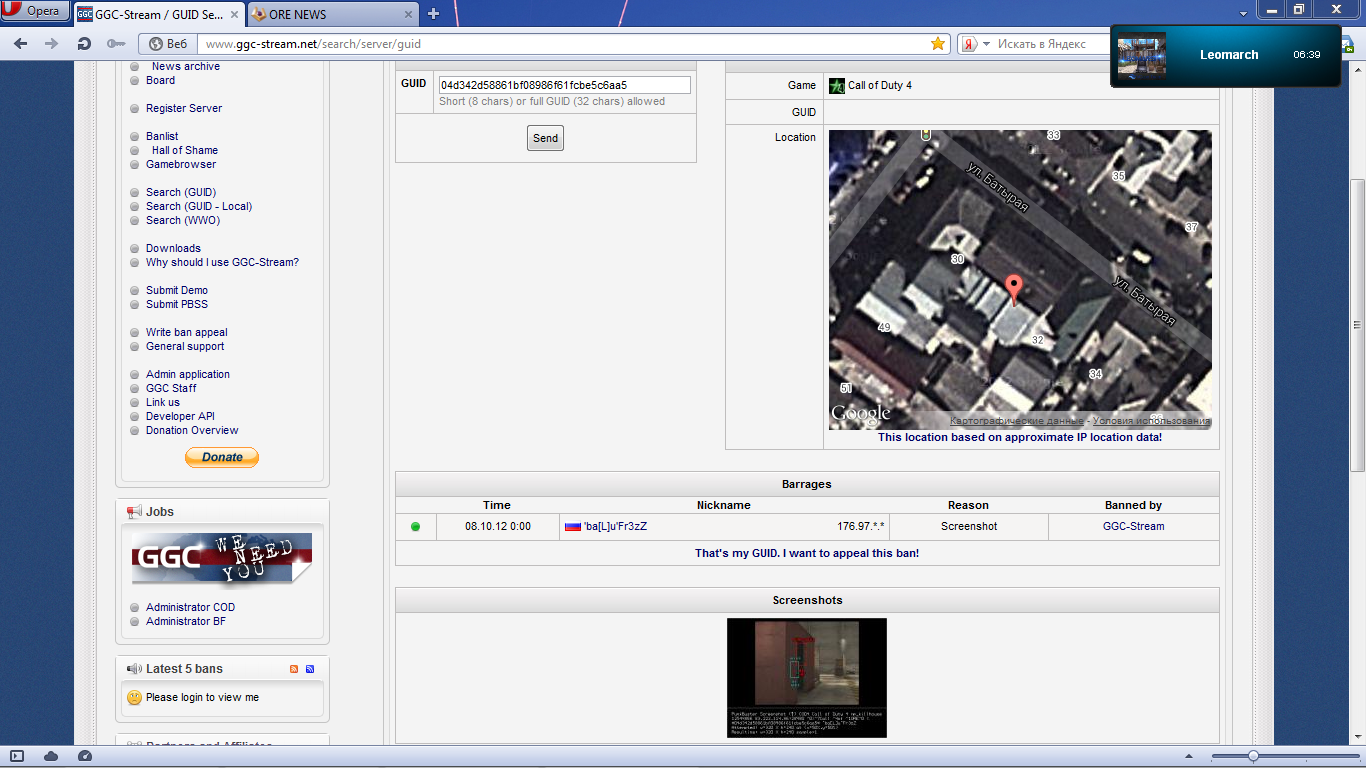The image size is (1366, 768).
Task: Open Administrator COD job link
Action: (190, 607)
